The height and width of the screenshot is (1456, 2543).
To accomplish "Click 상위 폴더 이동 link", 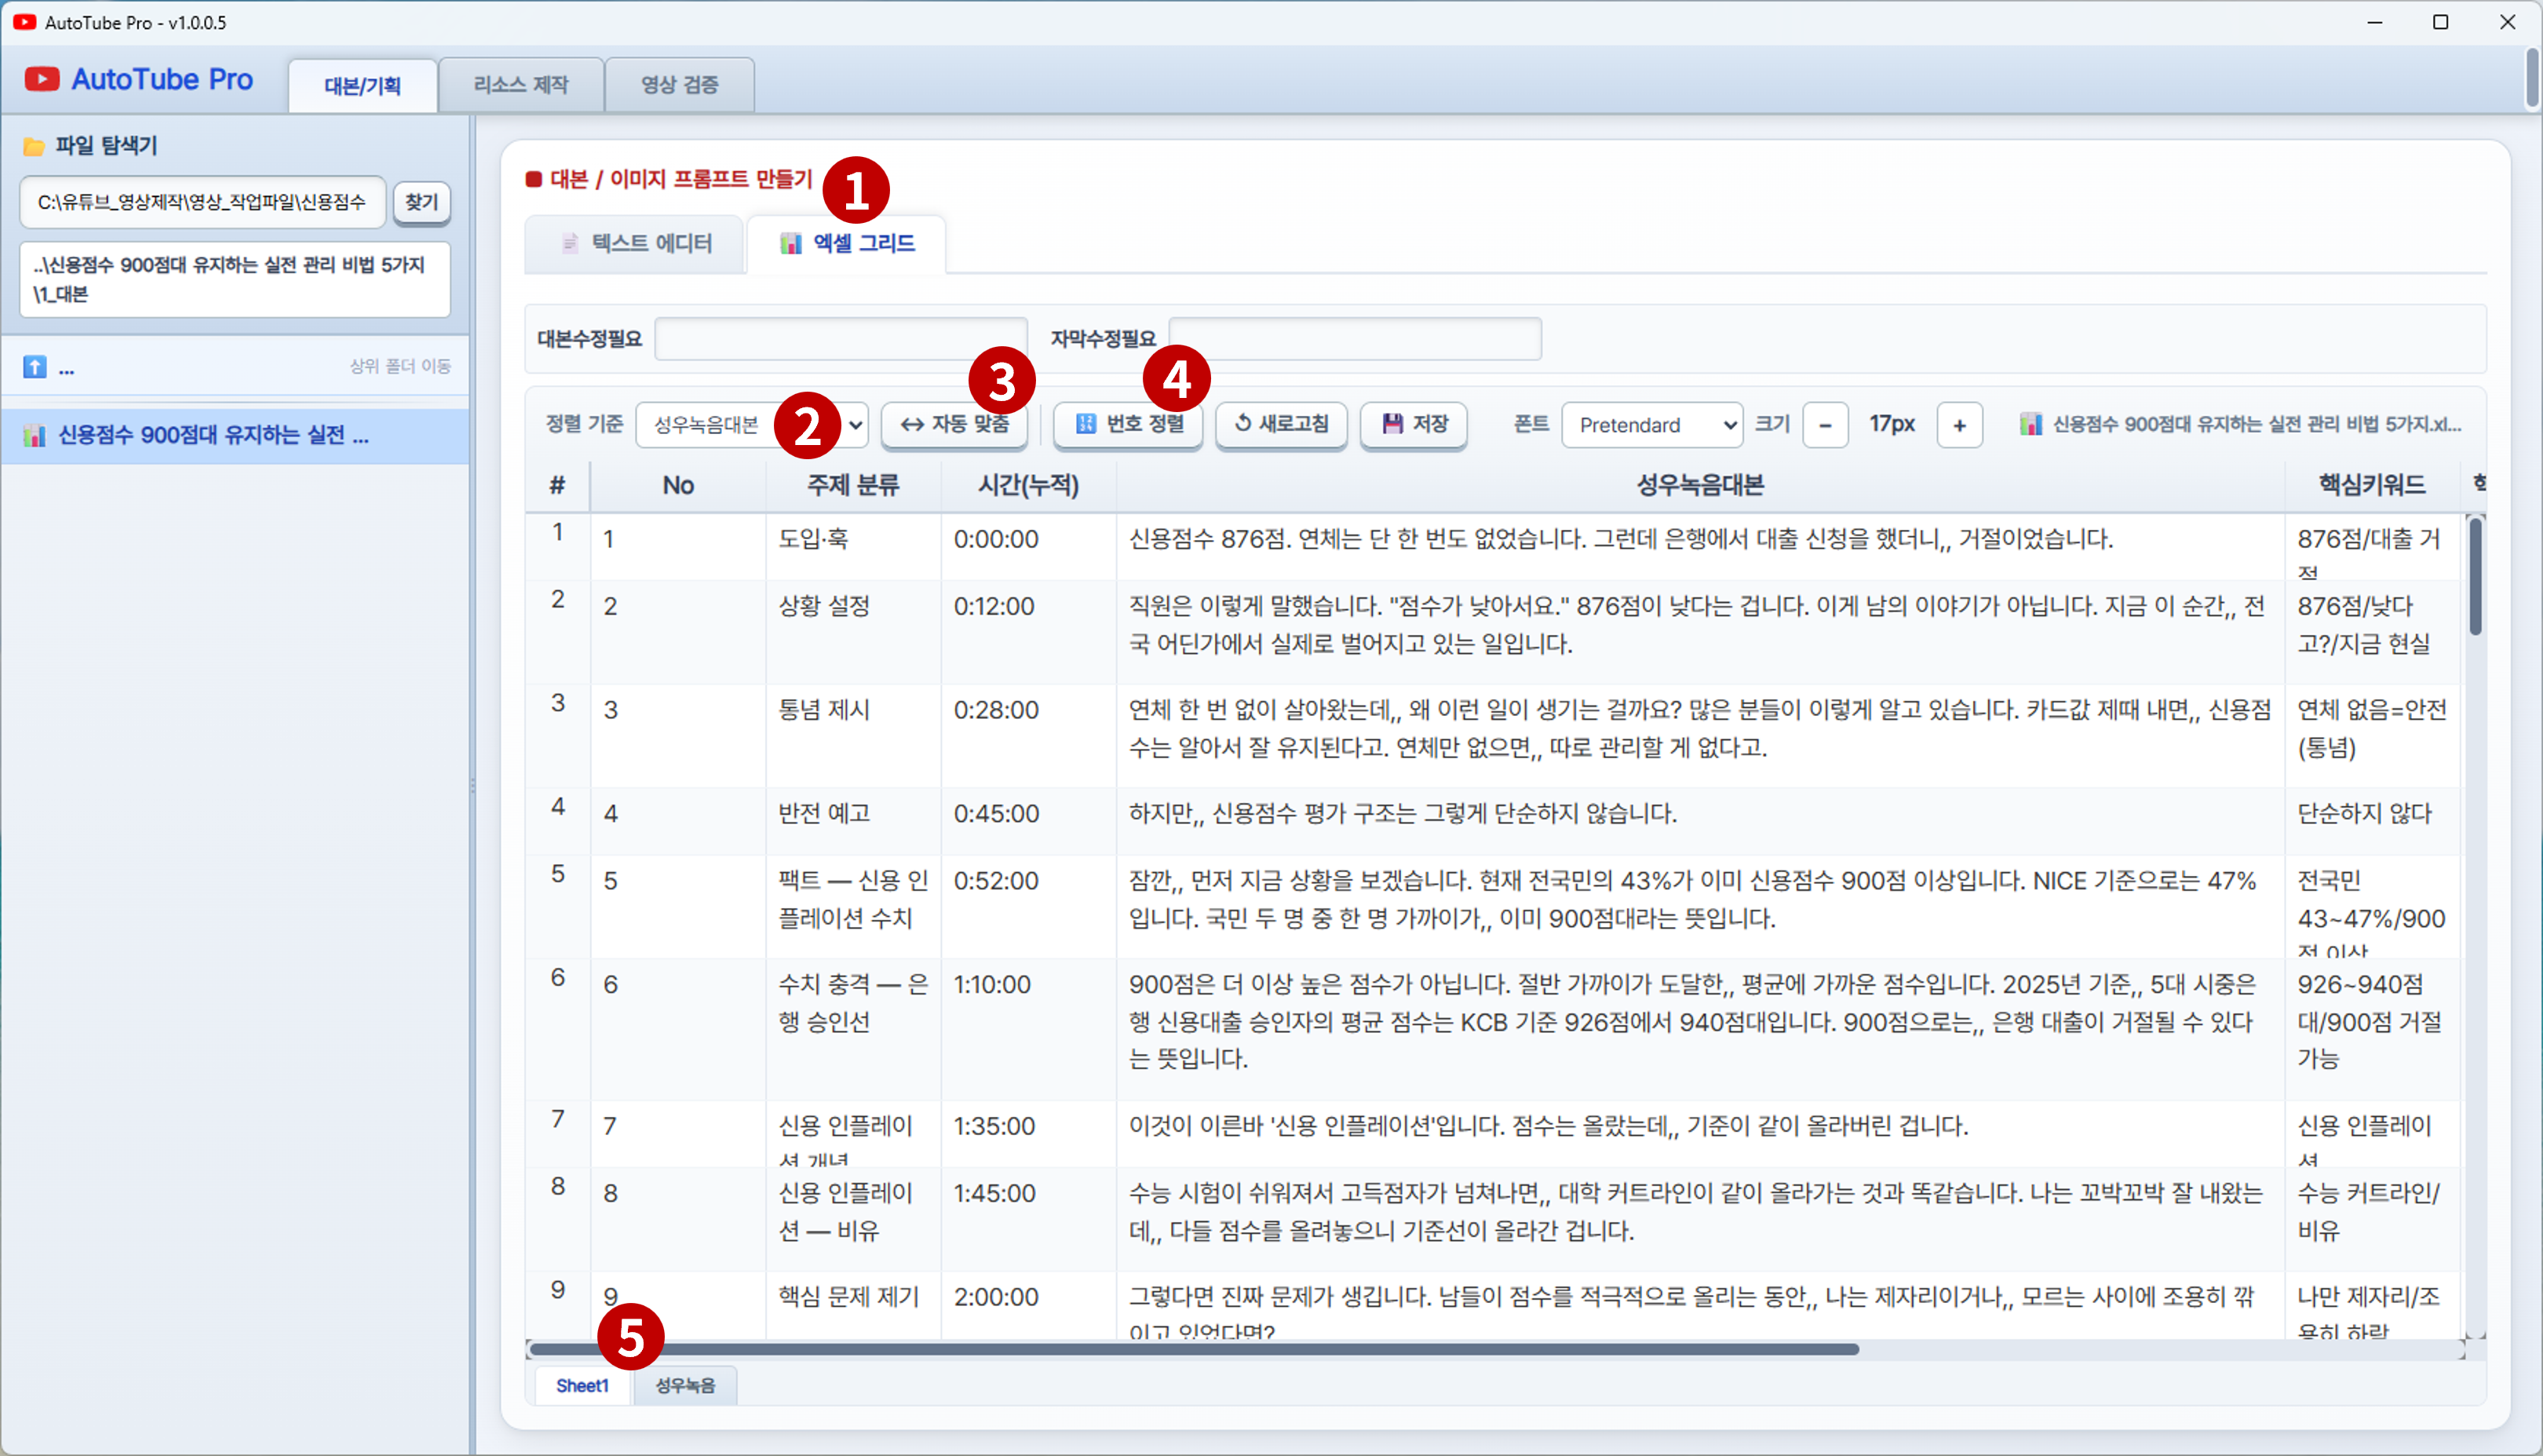I will pyautogui.click(x=400, y=366).
